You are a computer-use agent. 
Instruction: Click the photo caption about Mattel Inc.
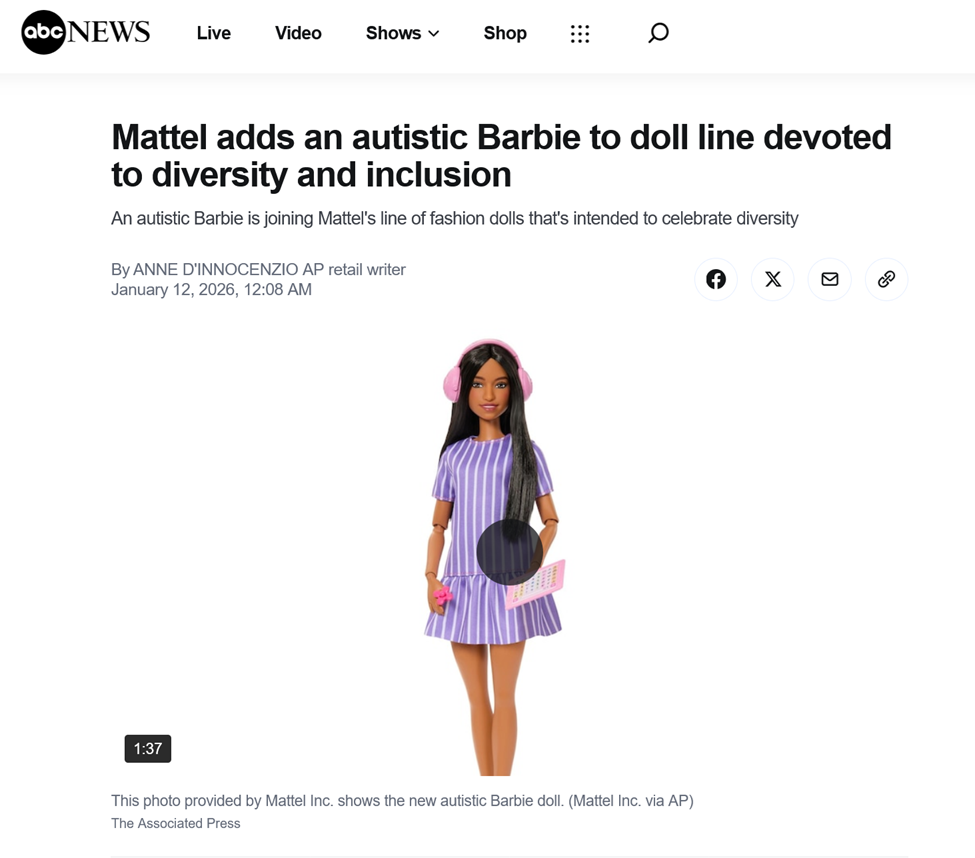pyautogui.click(x=402, y=801)
